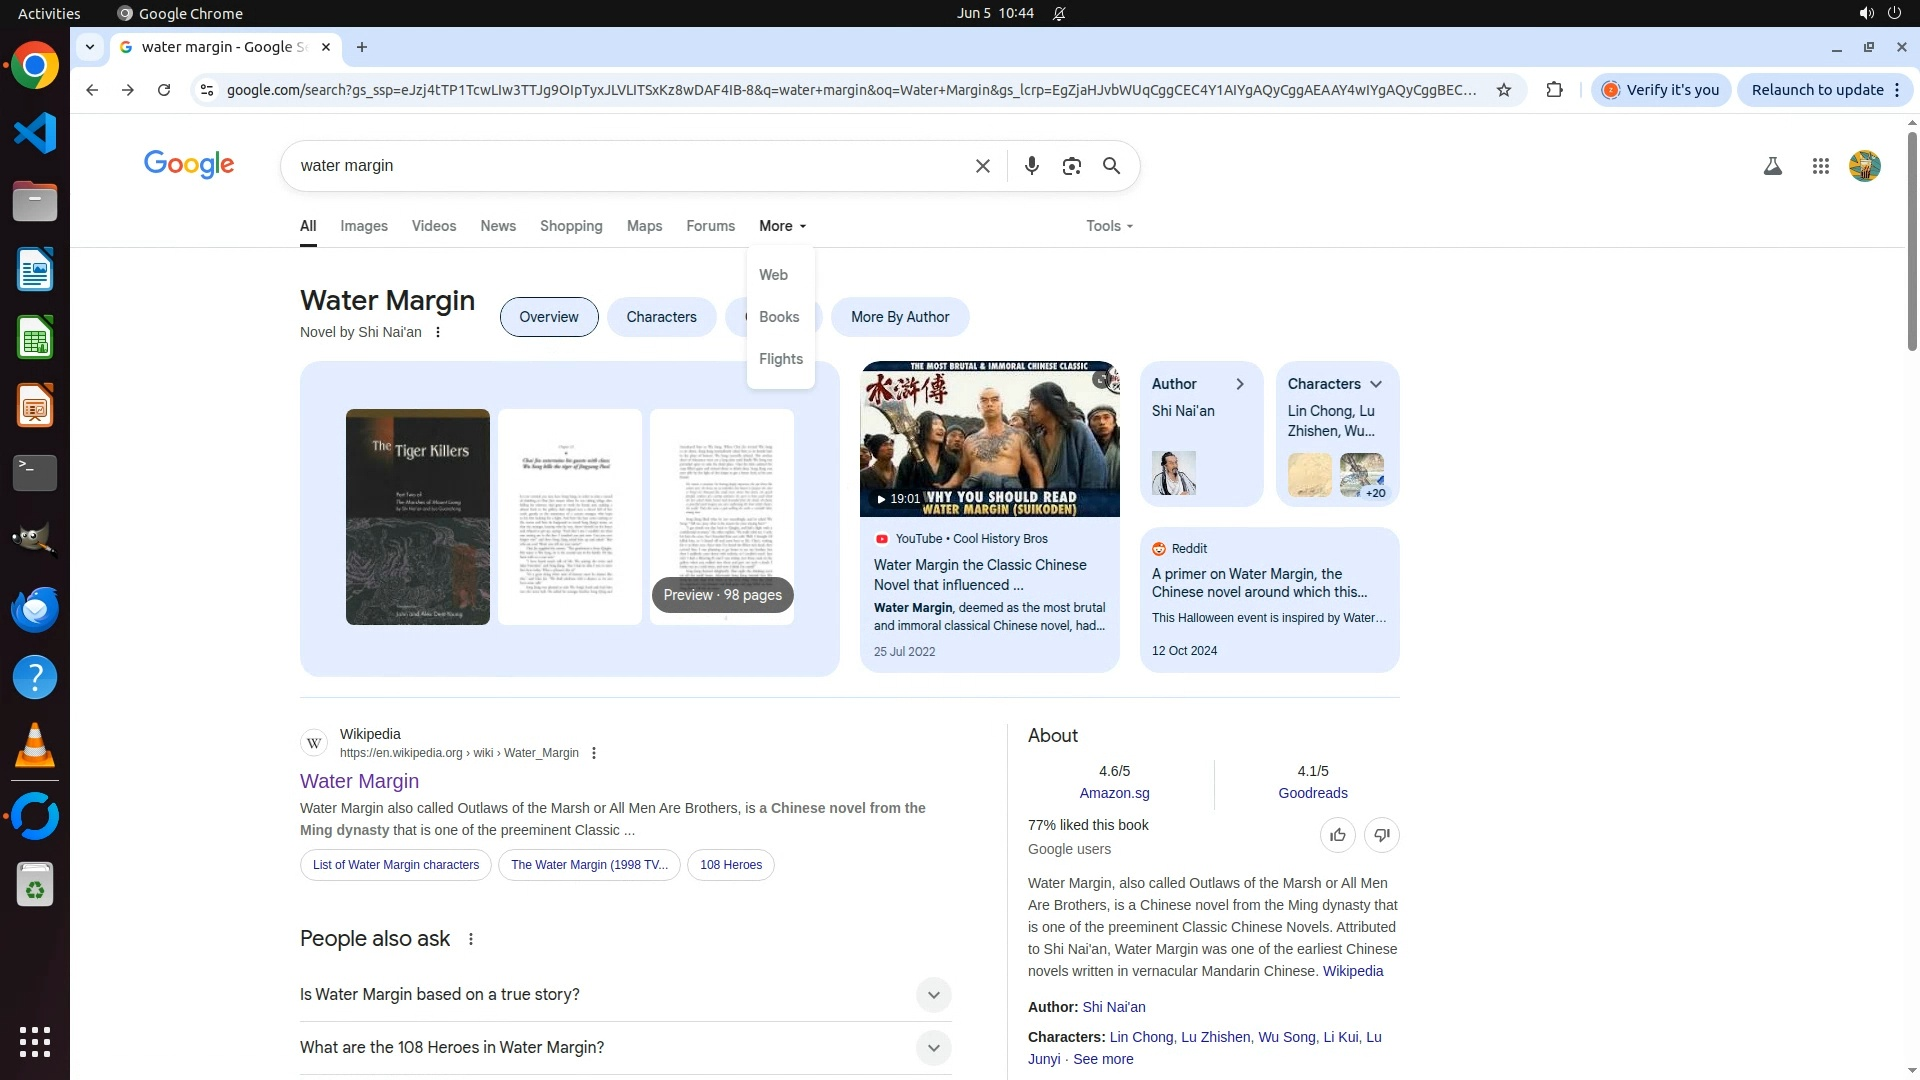
Task: Click thumbs up for this book
Action: coord(1337,835)
